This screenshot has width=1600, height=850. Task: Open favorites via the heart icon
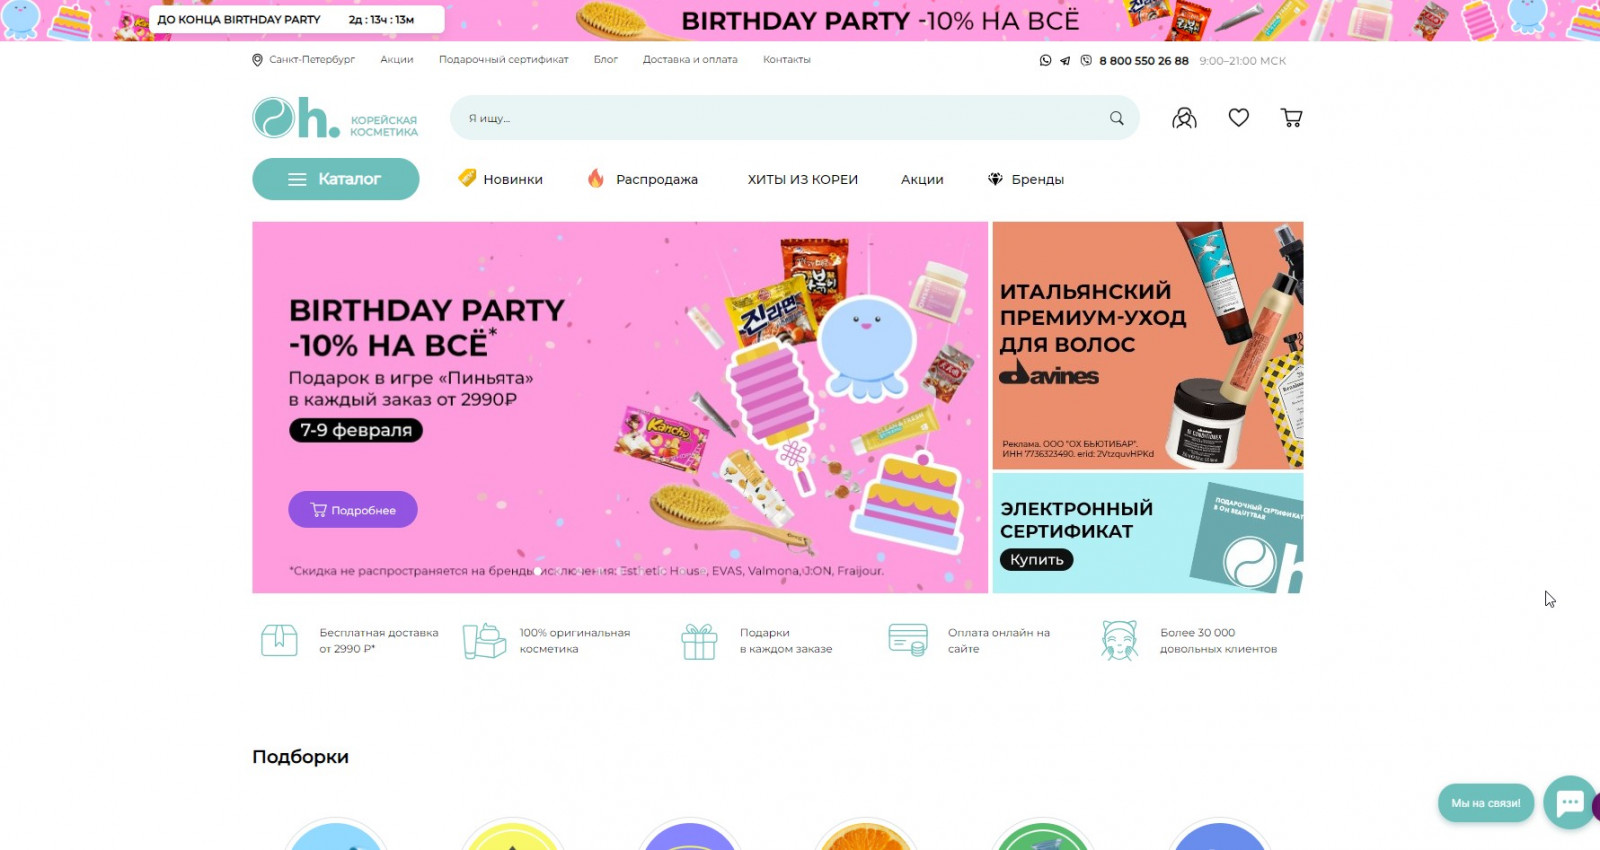(1238, 118)
